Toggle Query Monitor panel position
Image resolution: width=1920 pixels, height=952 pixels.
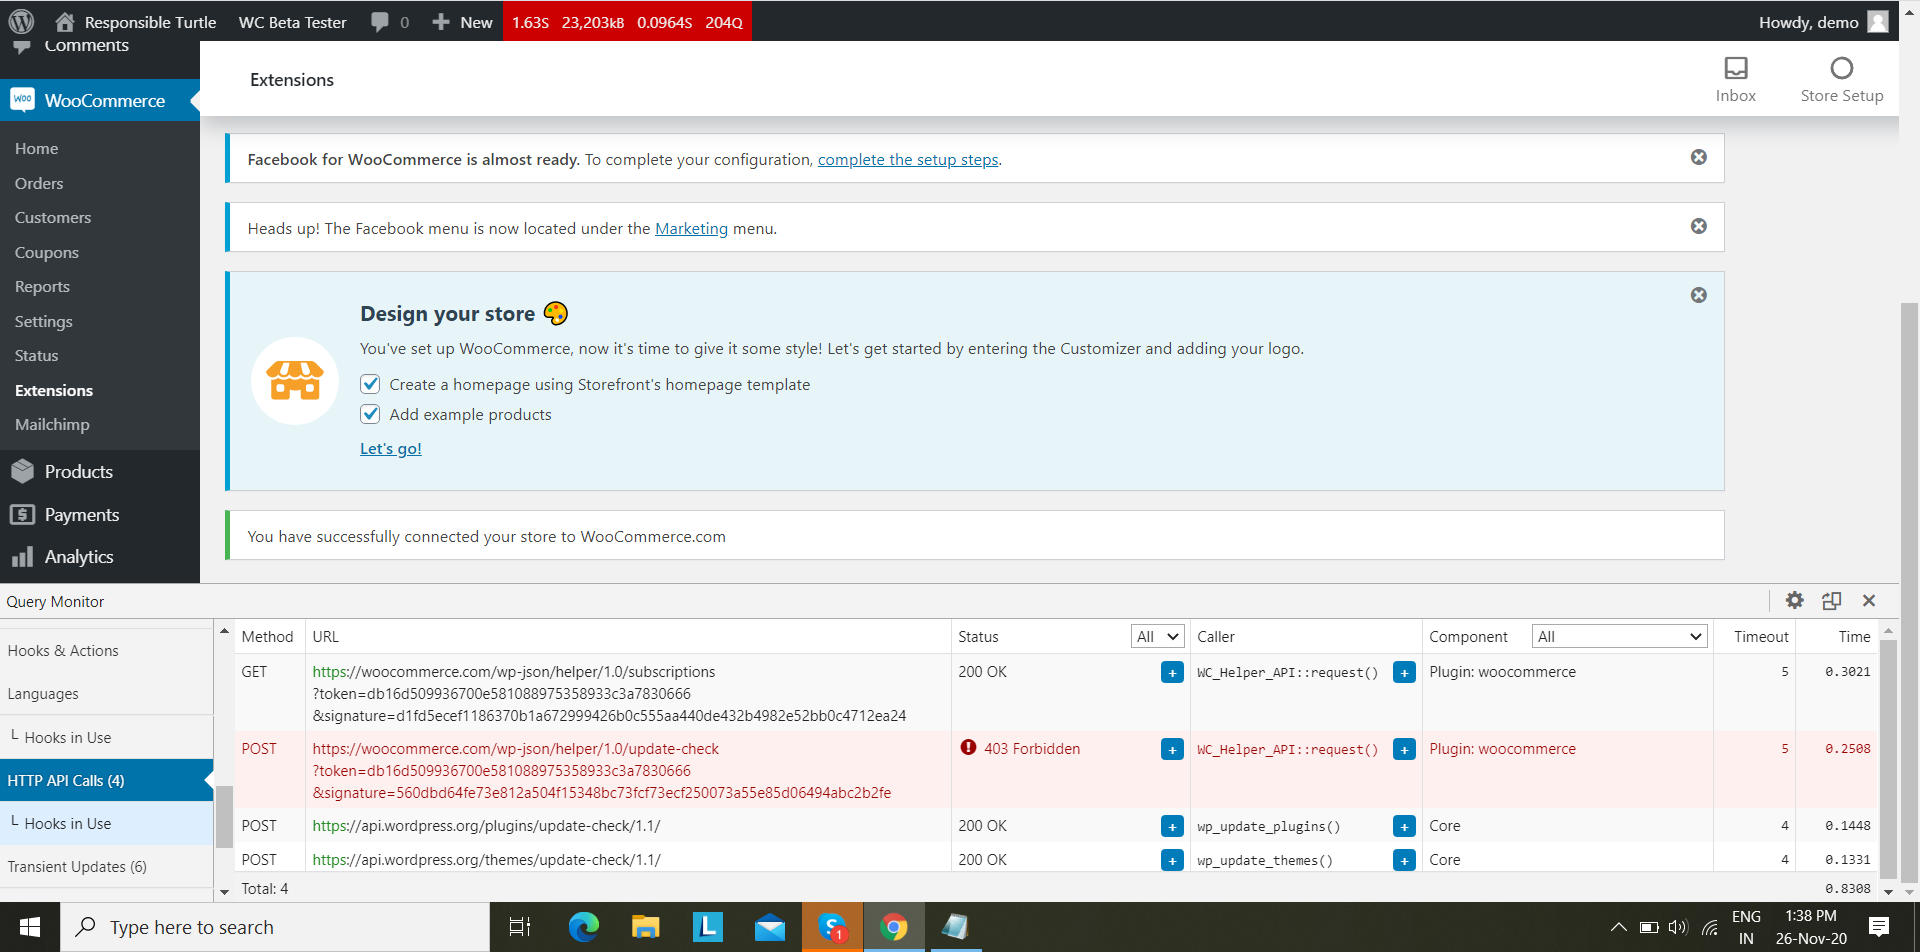pyautogui.click(x=1832, y=600)
